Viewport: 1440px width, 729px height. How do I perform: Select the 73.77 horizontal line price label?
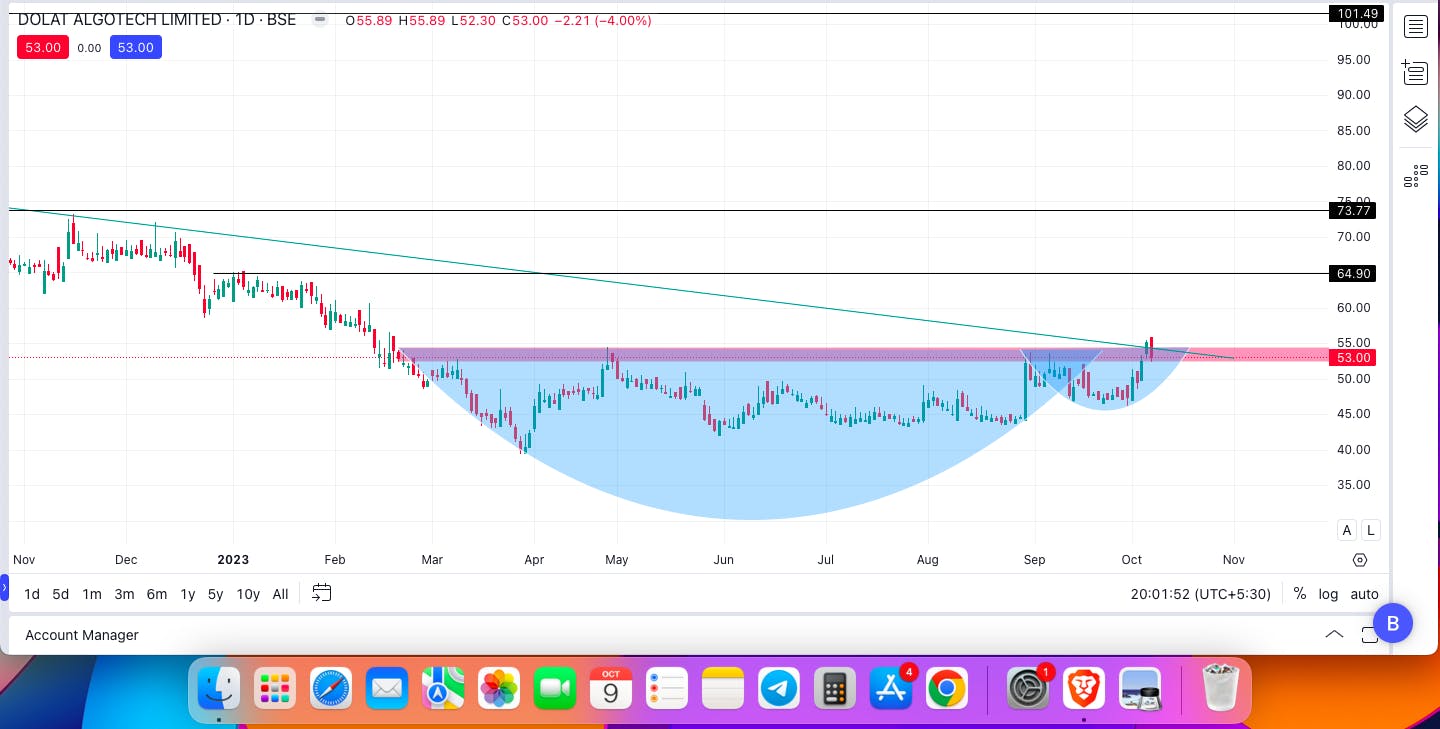tap(1353, 210)
